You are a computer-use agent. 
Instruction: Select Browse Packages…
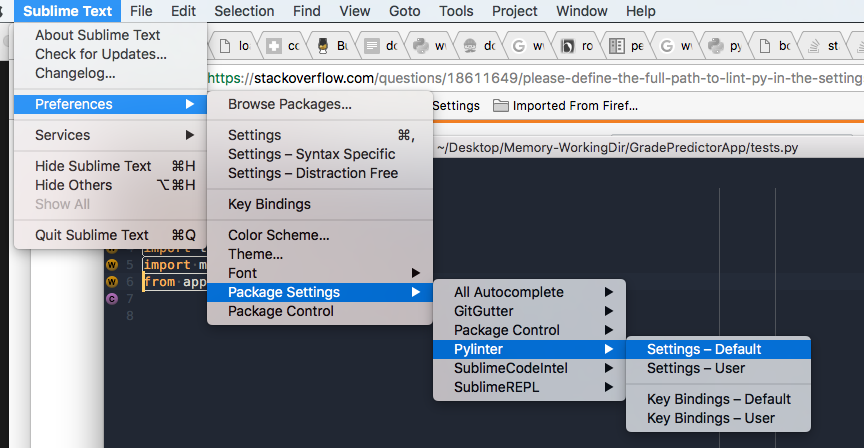[320, 104]
